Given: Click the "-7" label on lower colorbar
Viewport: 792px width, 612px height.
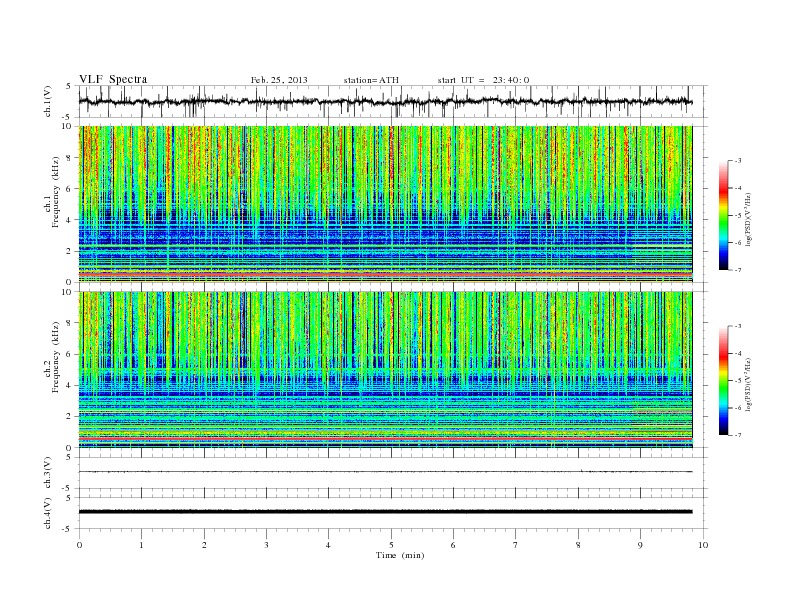Looking at the screenshot, I should pos(738,435).
